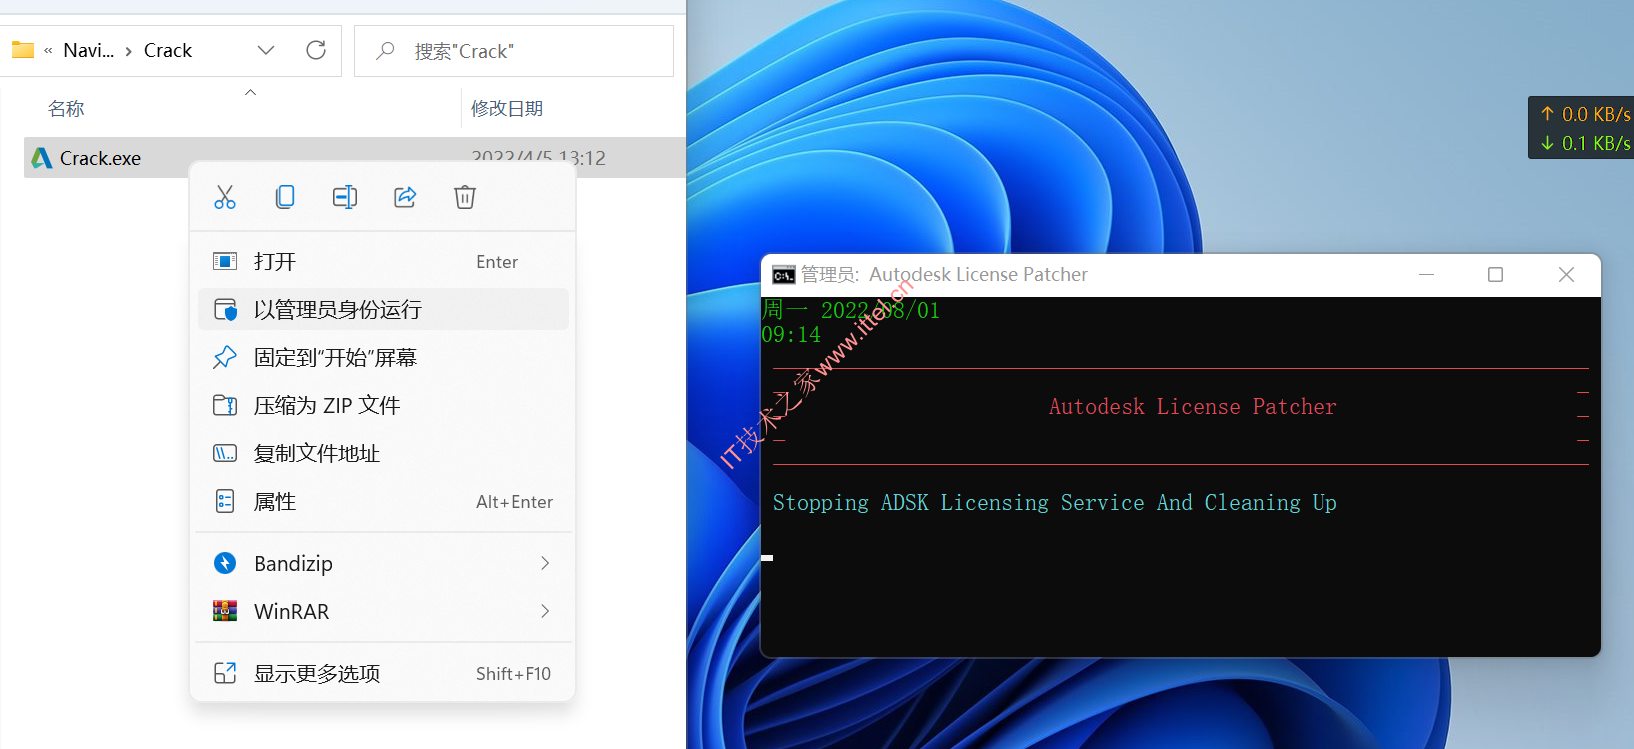This screenshot has height=749, width=1634.
Task: Click the Cut scissors icon in context menu
Action: coord(225,197)
